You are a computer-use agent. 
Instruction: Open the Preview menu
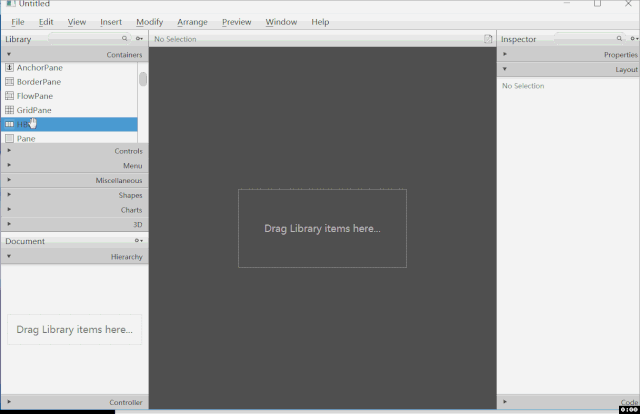[x=237, y=22]
